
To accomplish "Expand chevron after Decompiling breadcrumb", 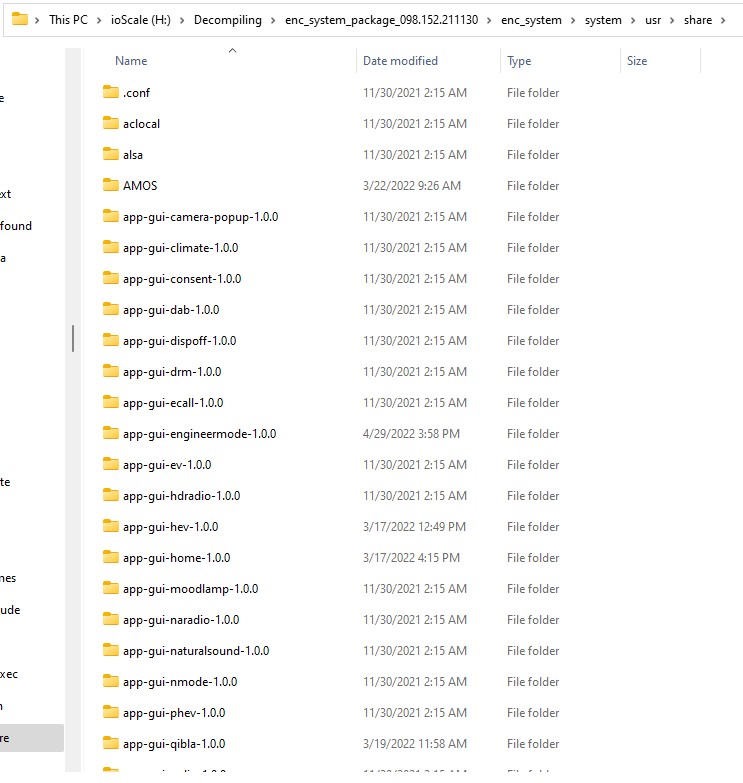I will click(273, 20).
